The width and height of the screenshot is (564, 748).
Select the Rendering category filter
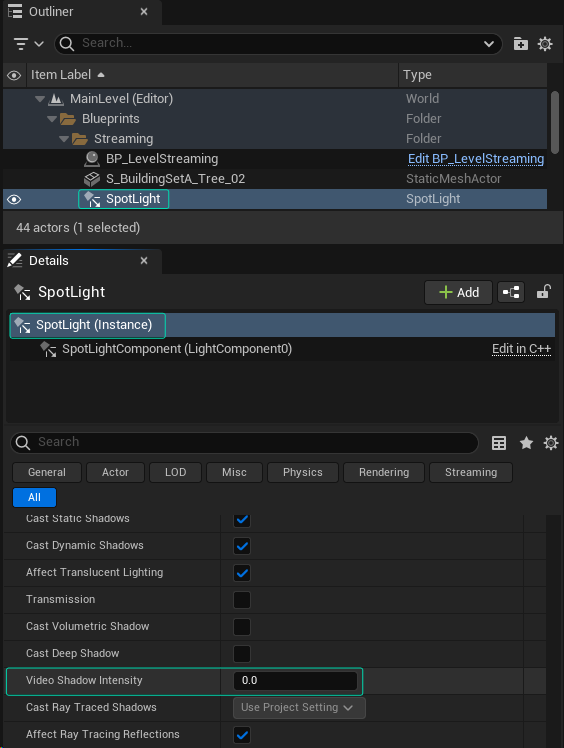(x=384, y=472)
